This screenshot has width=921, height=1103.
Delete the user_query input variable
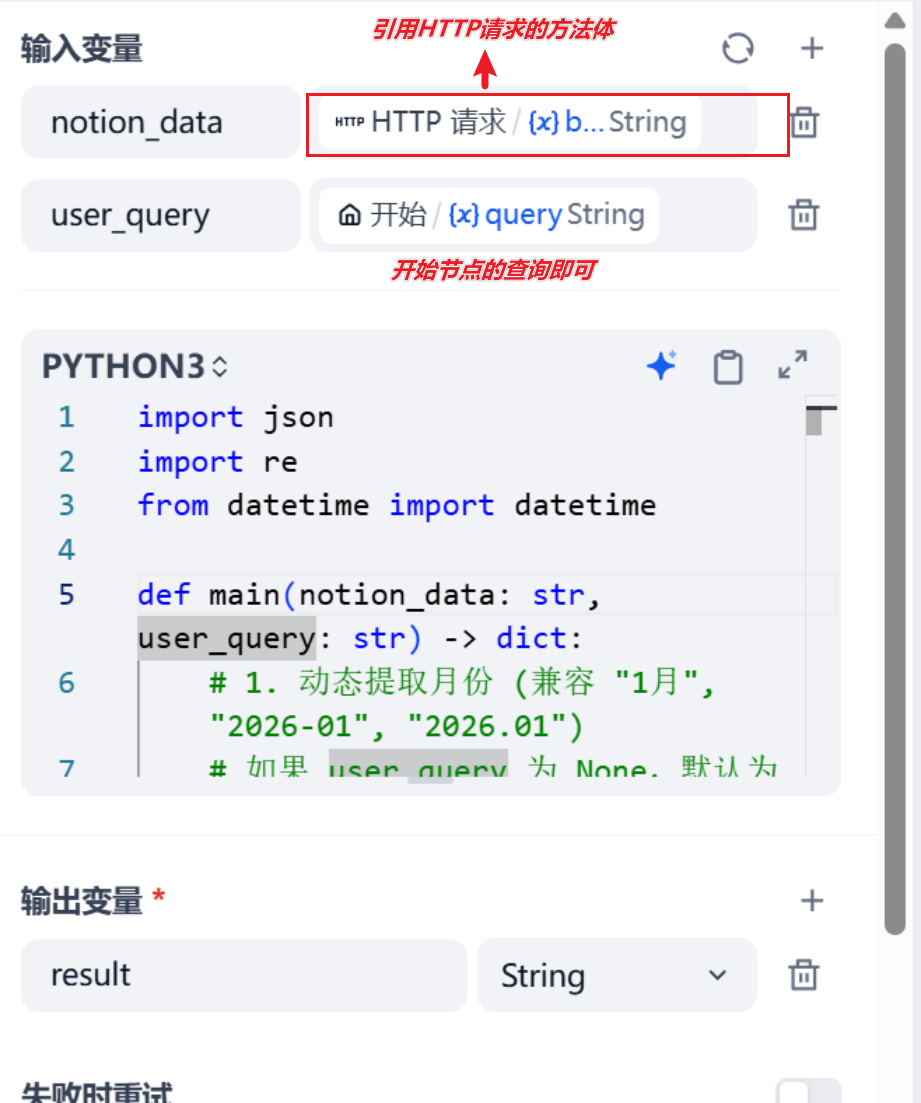click(x=804, y=215)
